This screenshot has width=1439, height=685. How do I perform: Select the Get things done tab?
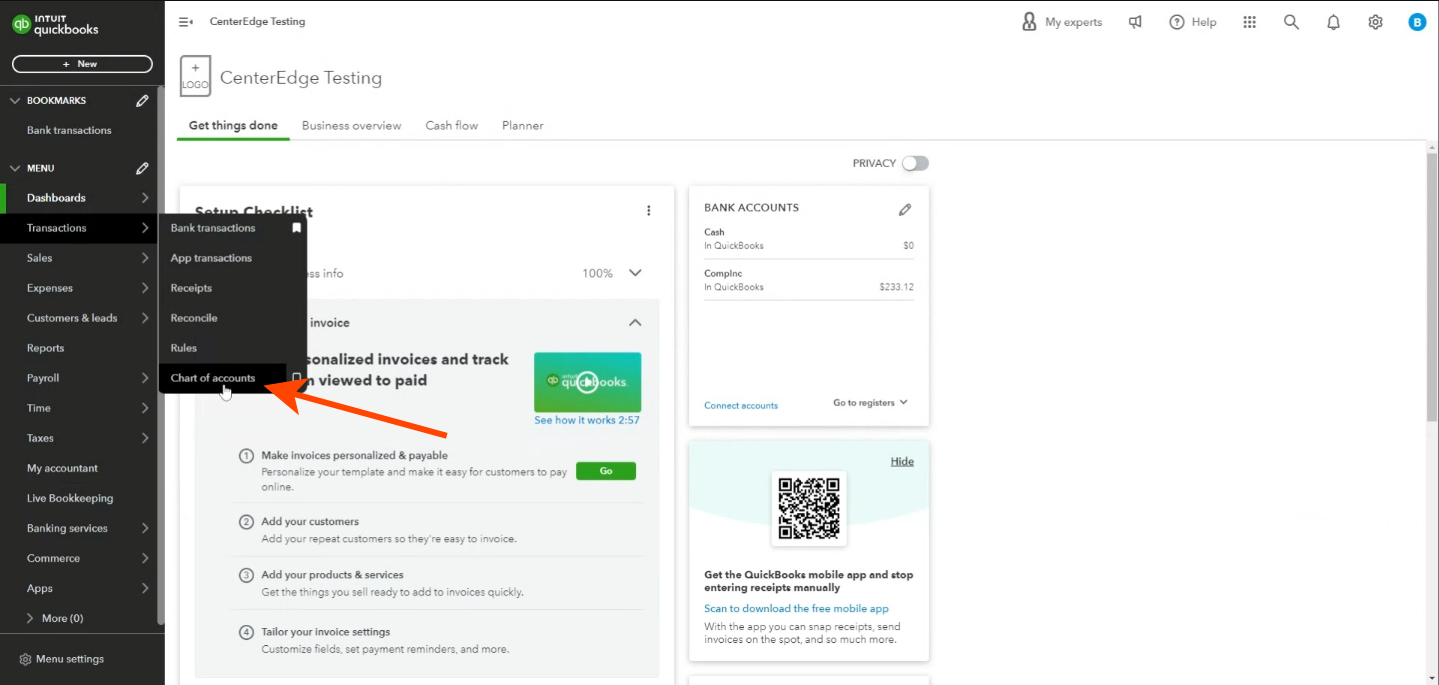pos(233,126)
